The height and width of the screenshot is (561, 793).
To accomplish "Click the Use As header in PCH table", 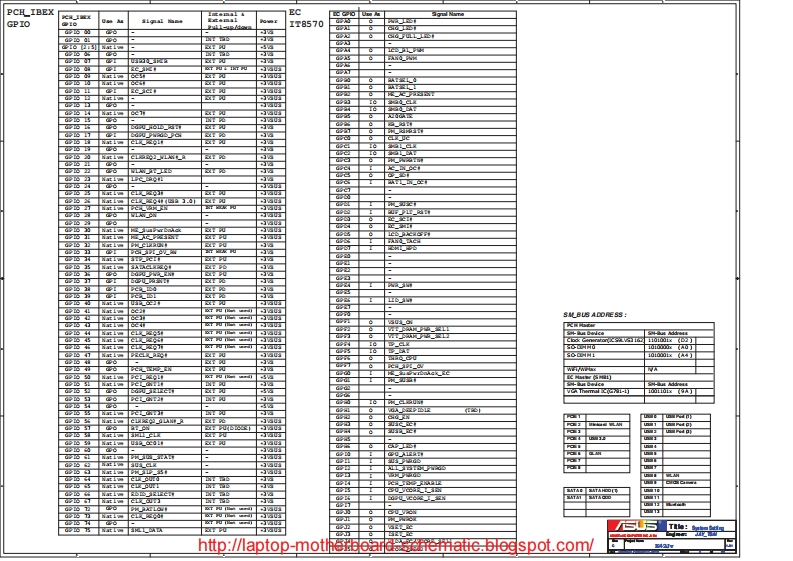I will point(113,20).
